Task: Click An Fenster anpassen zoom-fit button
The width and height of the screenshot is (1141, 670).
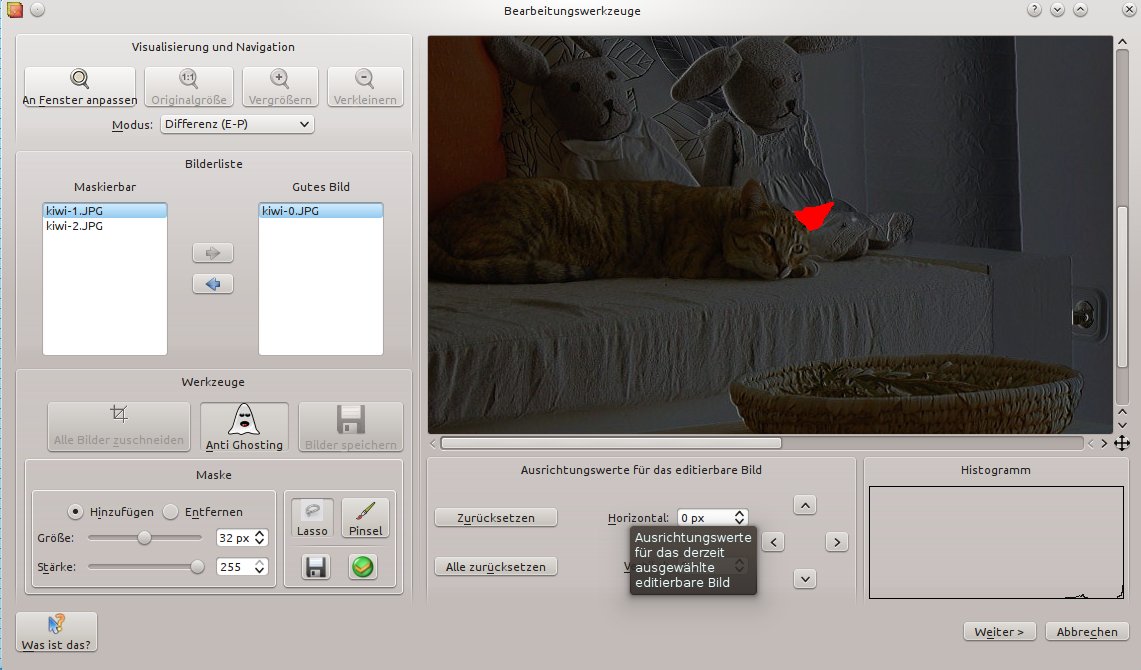Action: click(80, 87)
